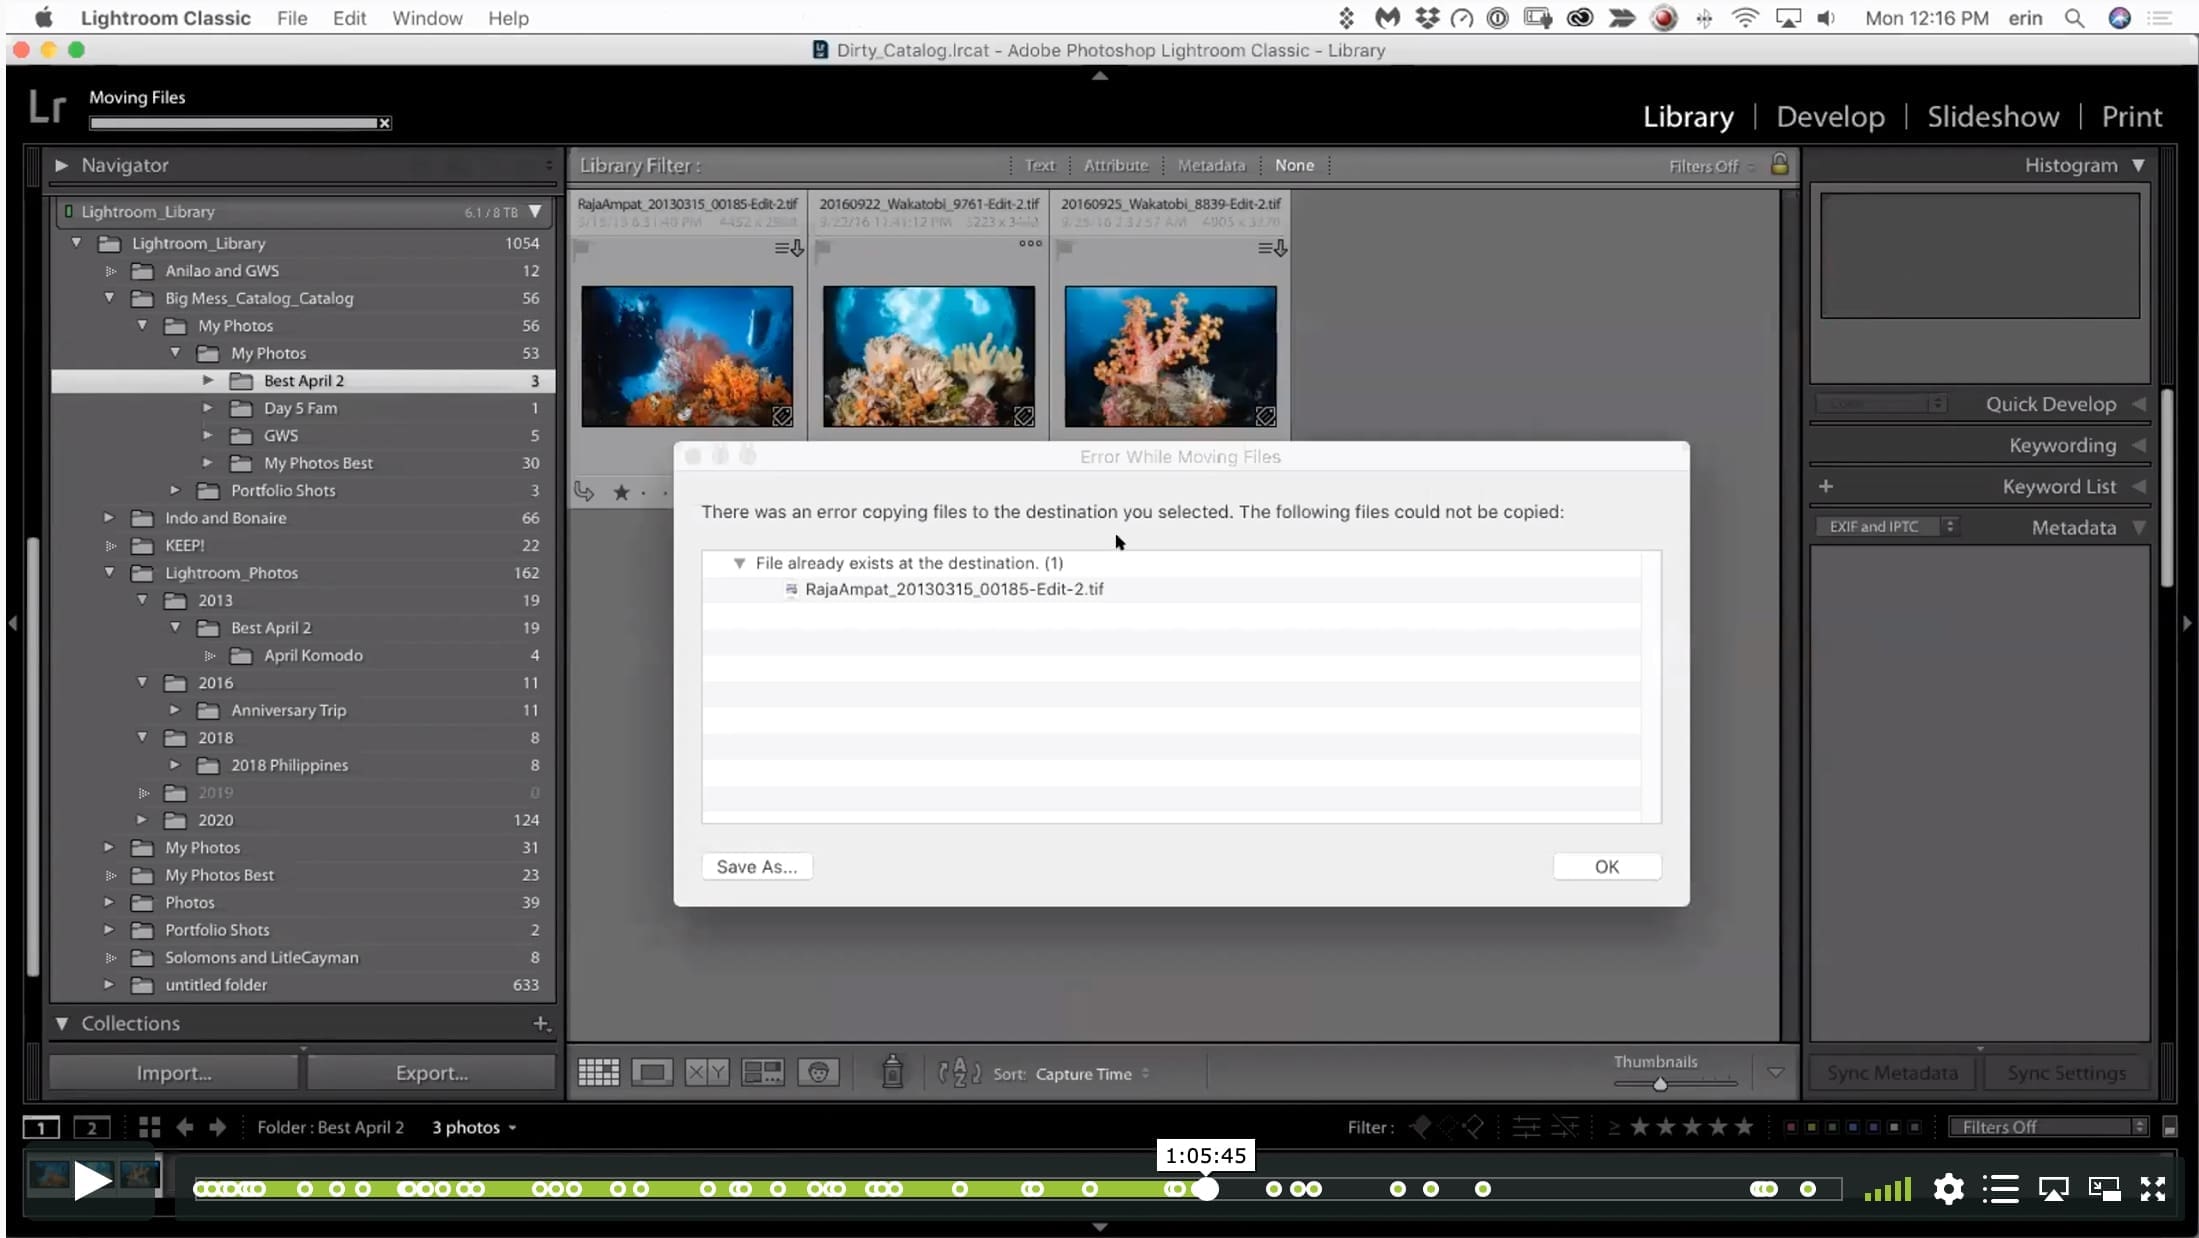
Task: Click Save As... in error dialog
Action: [x=757, y=867]
